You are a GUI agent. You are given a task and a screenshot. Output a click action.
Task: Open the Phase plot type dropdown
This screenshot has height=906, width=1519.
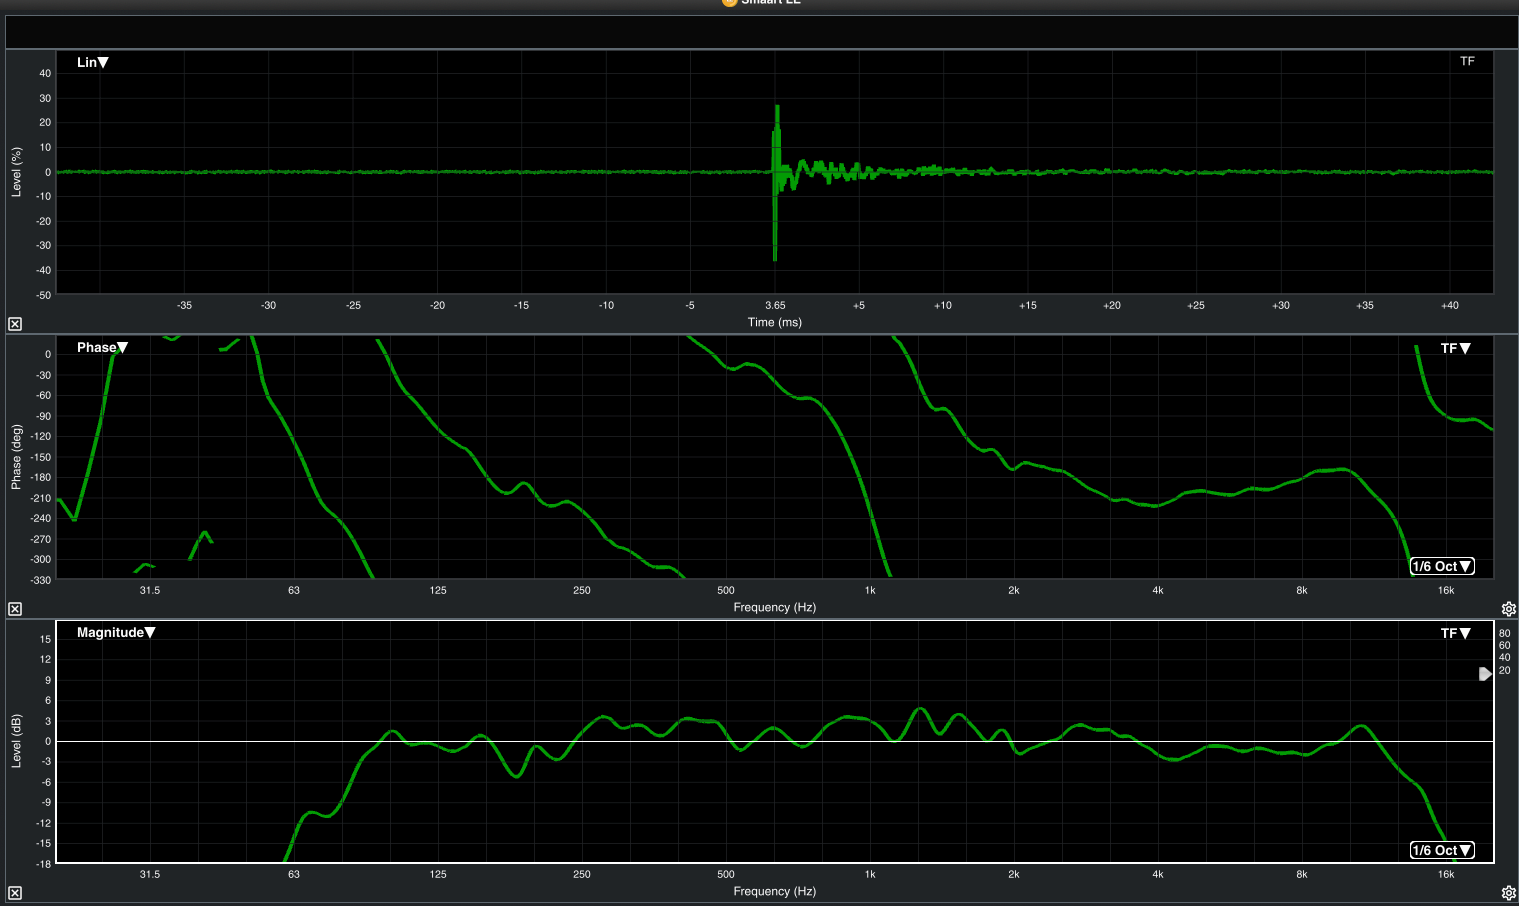pos(102,347)
